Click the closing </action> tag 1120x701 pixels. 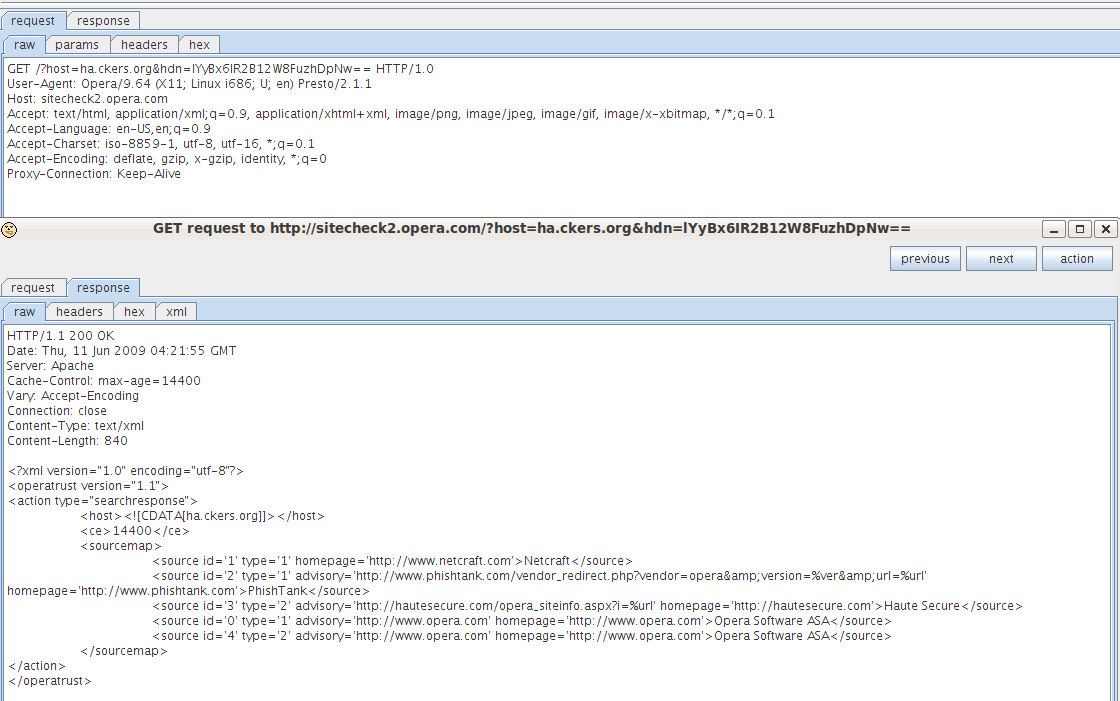[36, 665]
